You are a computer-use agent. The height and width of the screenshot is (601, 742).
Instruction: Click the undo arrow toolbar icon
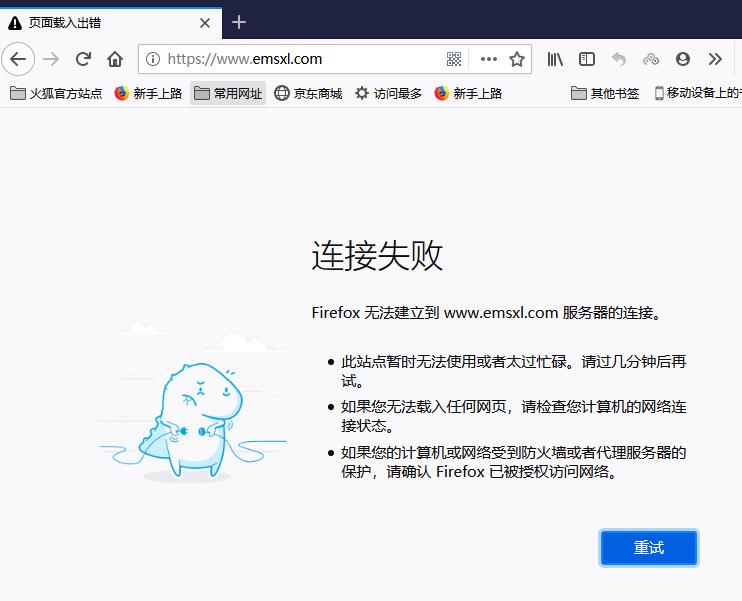pyautogui.click(x=619, y=59)
